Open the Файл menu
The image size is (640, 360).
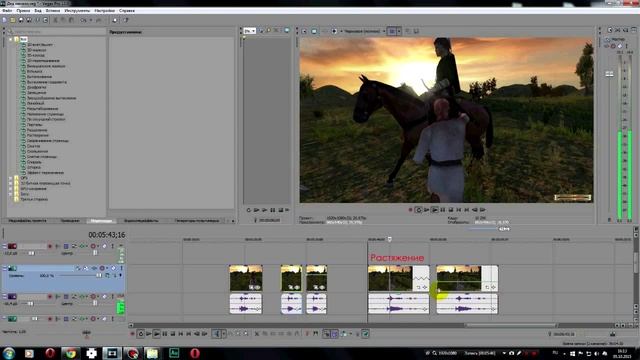[x=7, y=11]
